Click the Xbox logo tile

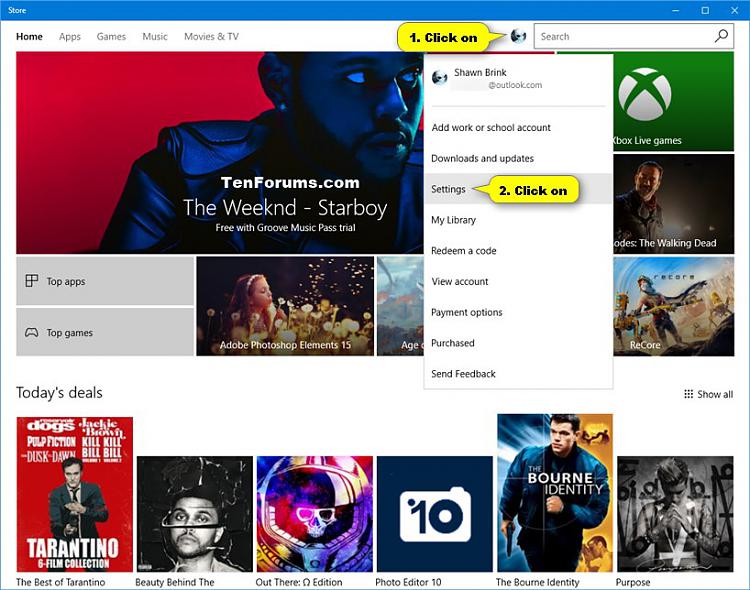tap(673, 101)
